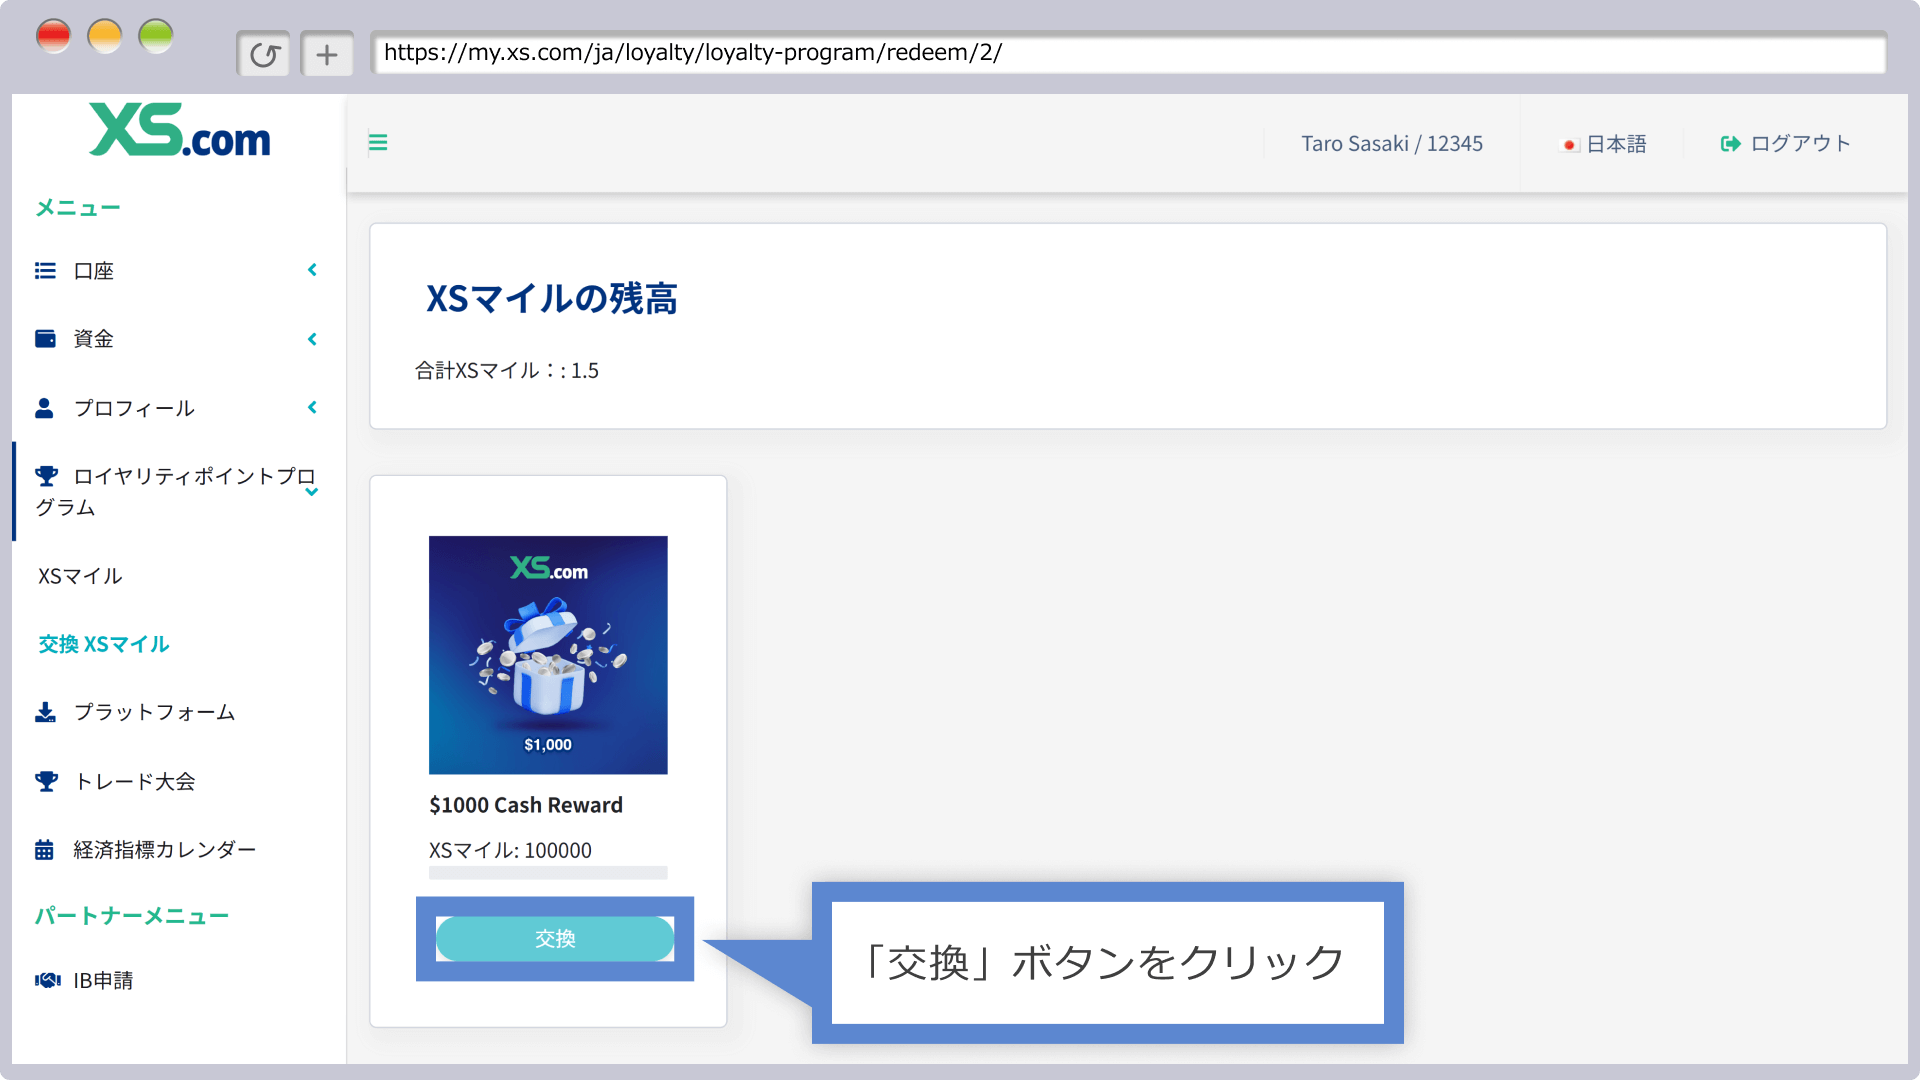Image resolution: width=1920 pixels, height=1080 pixels.
Task: Click the loyalty program trophy icon
Action: tap(46, 476)
